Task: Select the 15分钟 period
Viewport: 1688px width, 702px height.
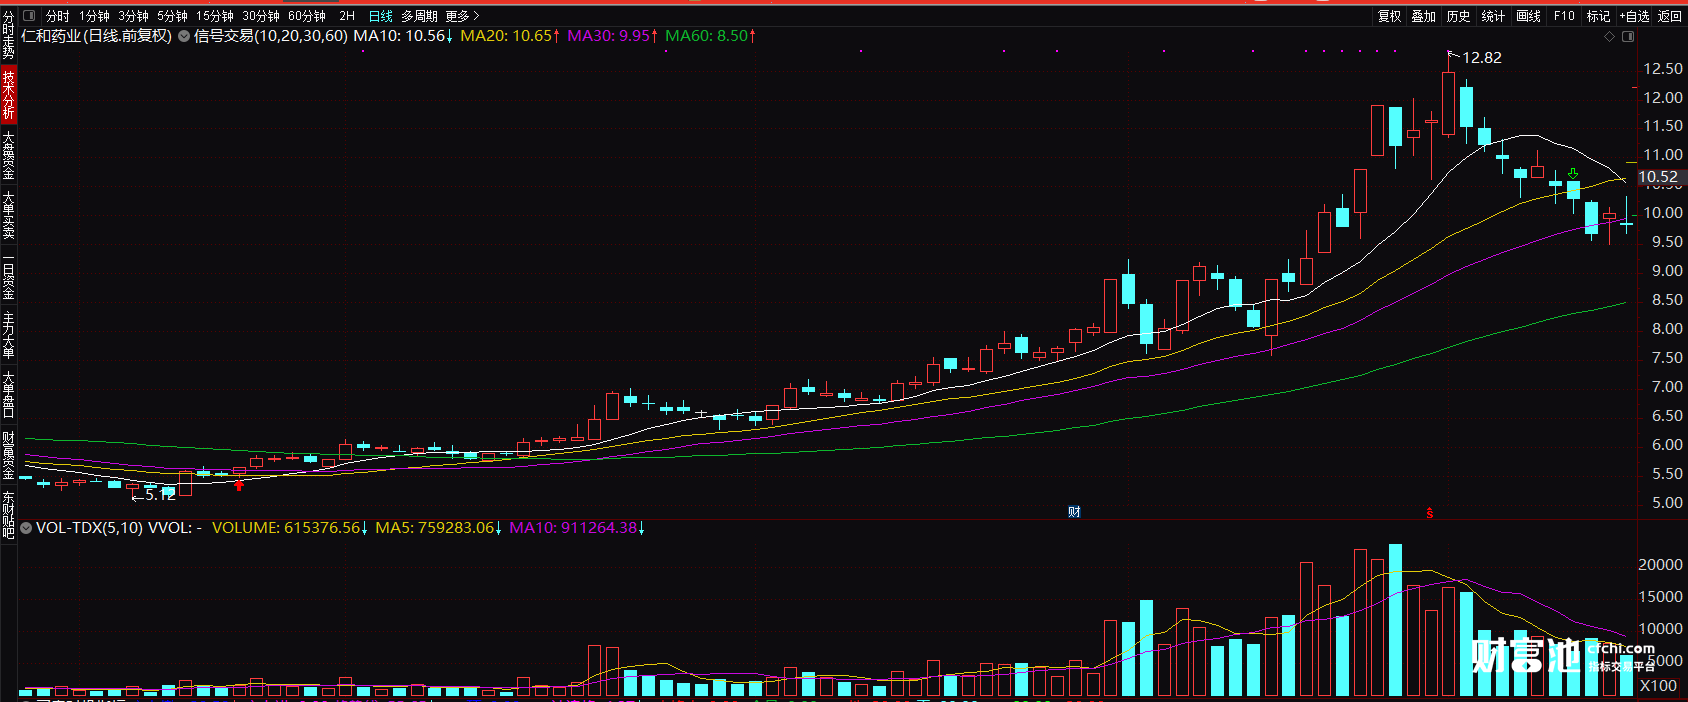Action: pos(214,16)
